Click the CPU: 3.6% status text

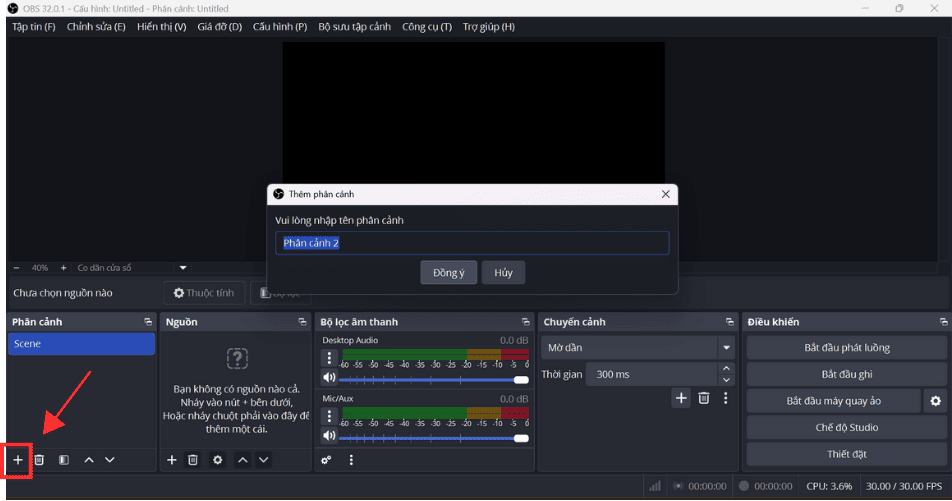click(829, 486)
